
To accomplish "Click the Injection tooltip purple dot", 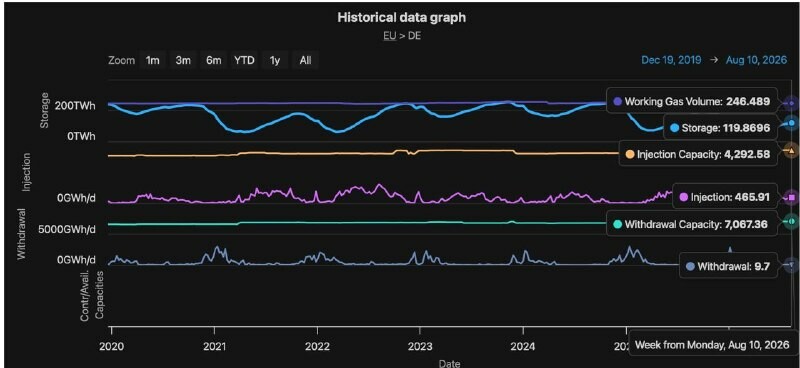I will 684,197.
